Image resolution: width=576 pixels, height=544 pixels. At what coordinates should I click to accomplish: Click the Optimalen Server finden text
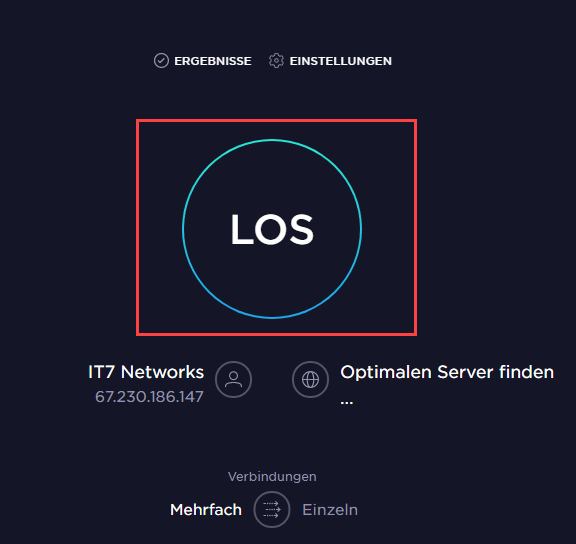(447, 372)
